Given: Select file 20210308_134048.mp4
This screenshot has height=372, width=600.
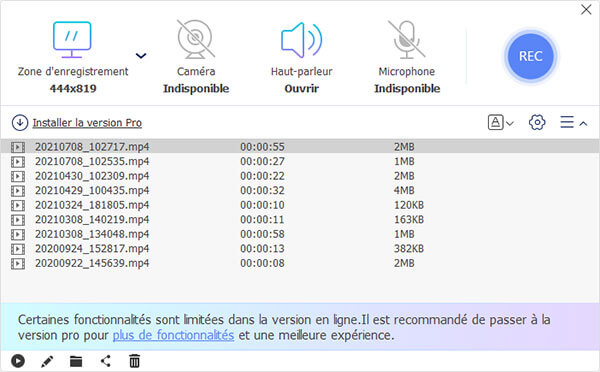Looking at the screenshot, I should tap(300, 234).
